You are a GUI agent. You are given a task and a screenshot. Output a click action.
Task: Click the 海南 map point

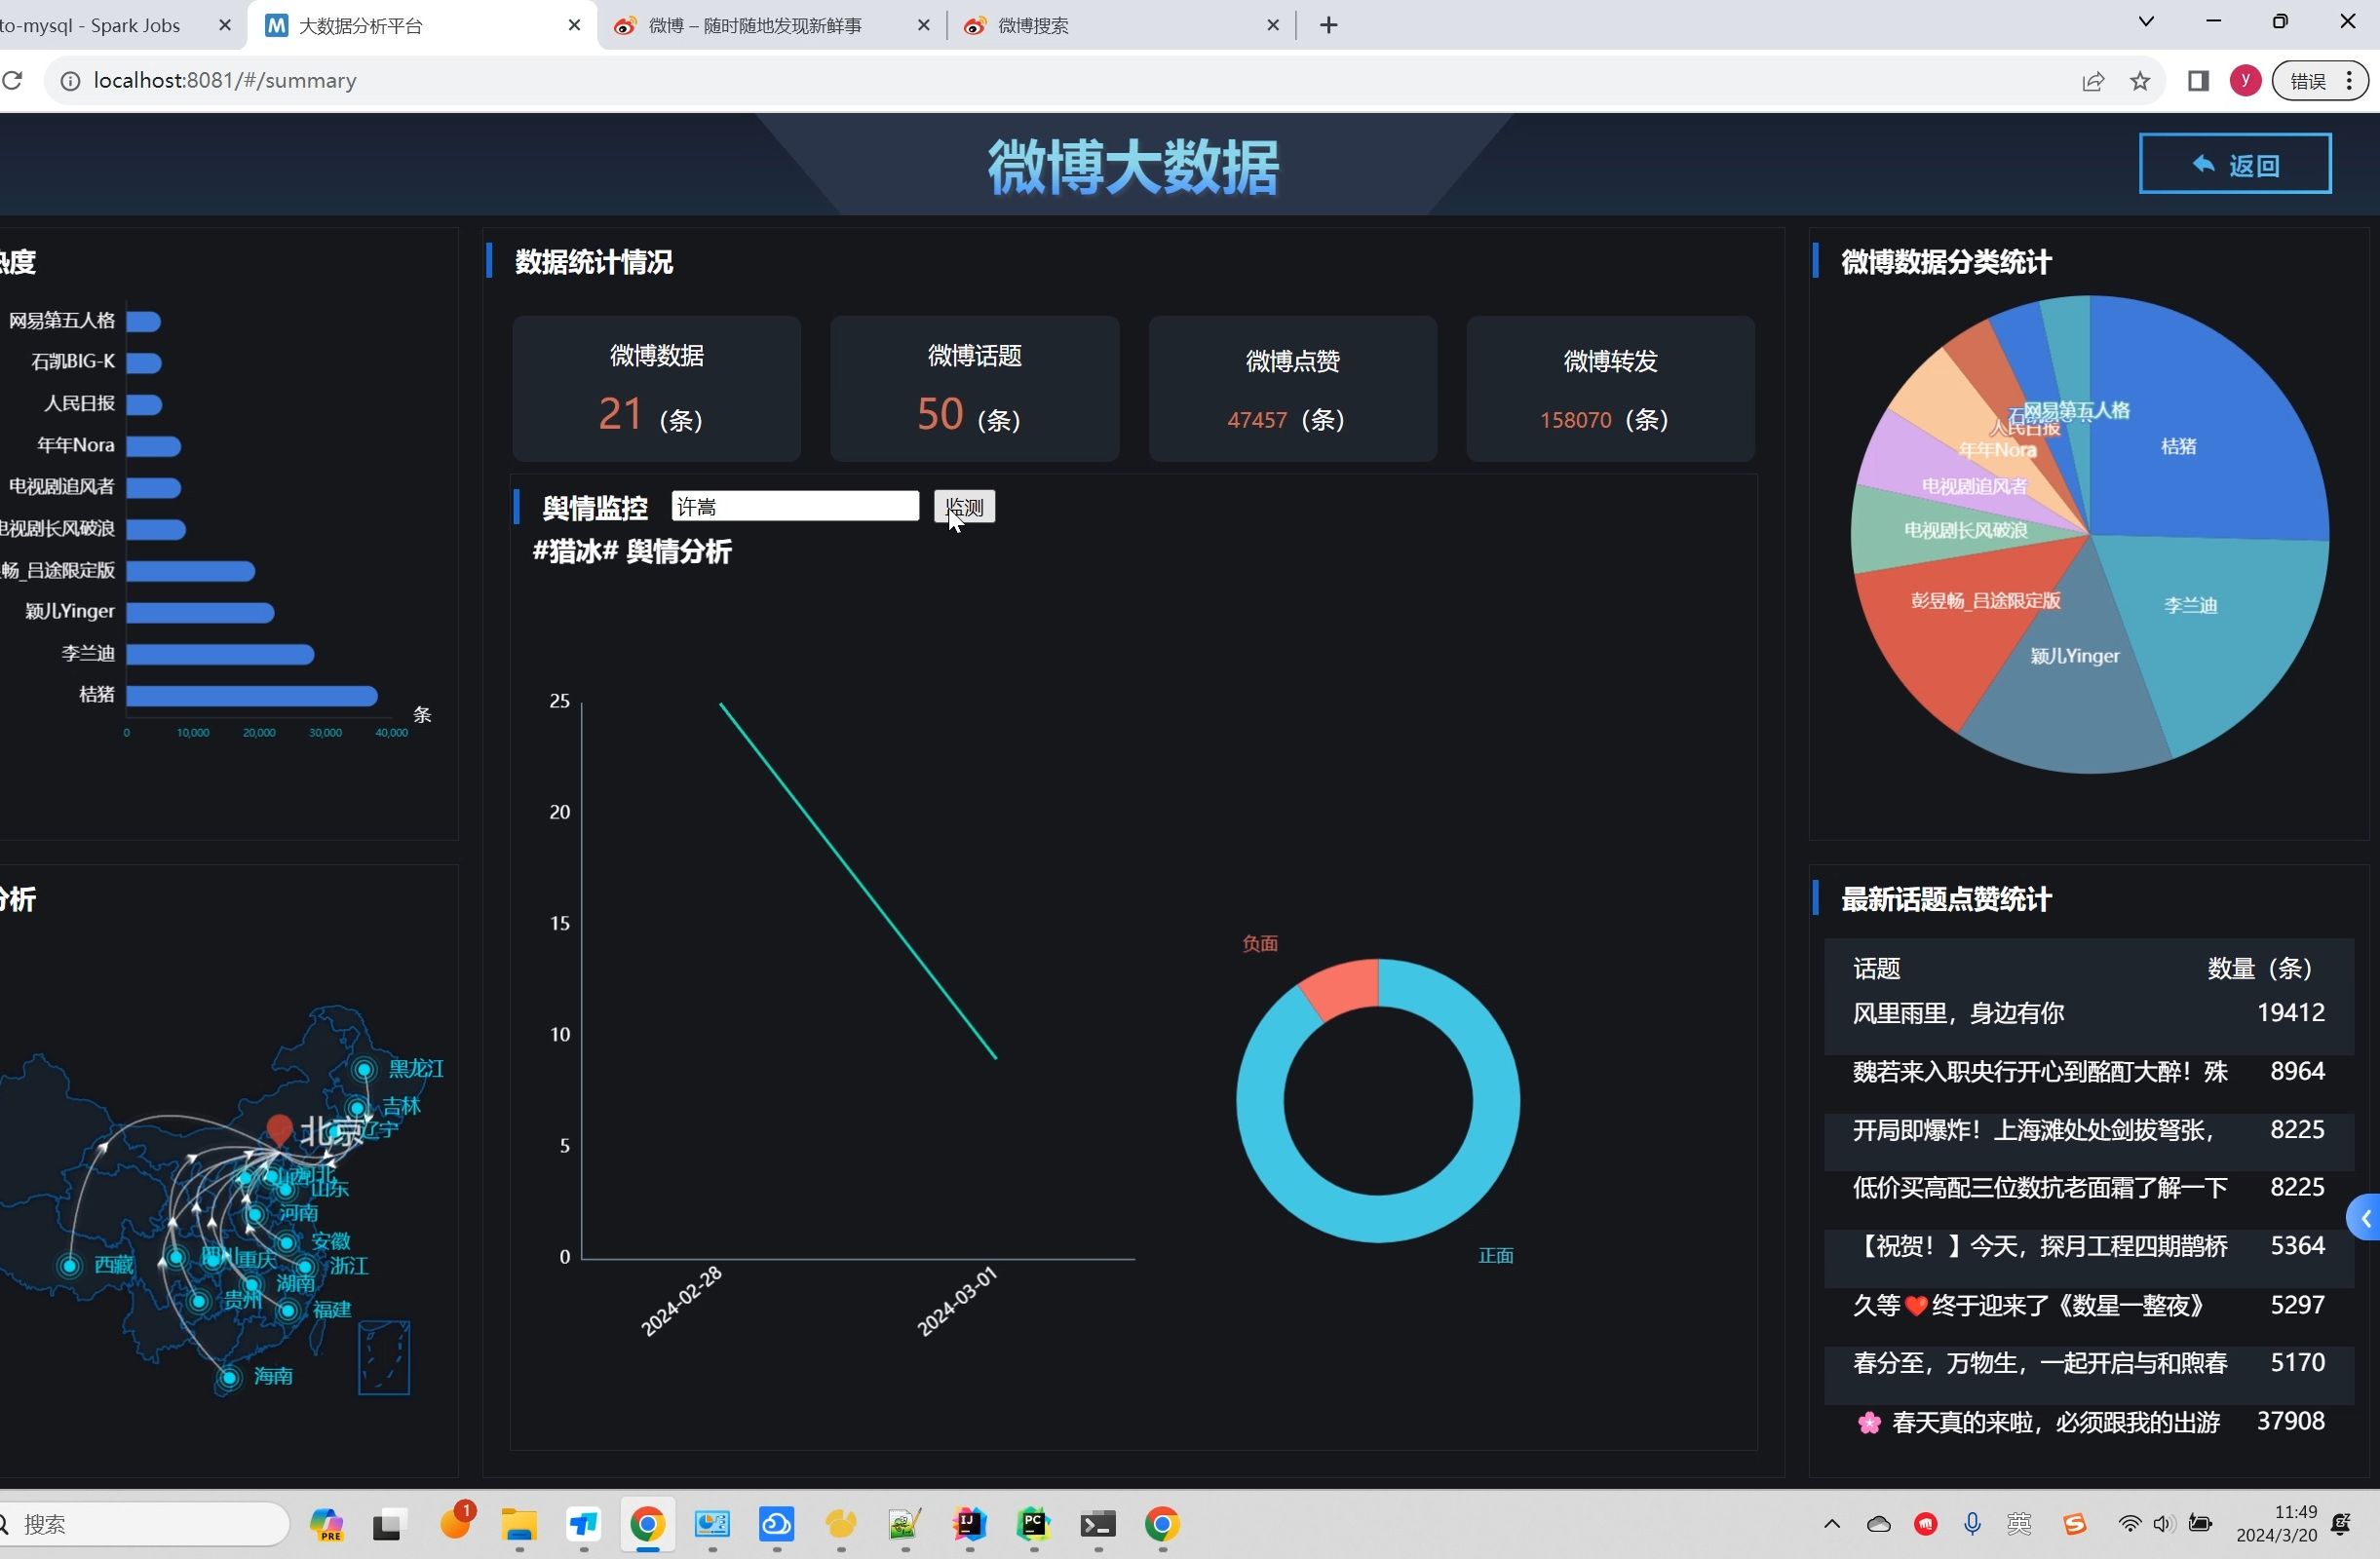pyautogui.click(x=229, y=1377)
